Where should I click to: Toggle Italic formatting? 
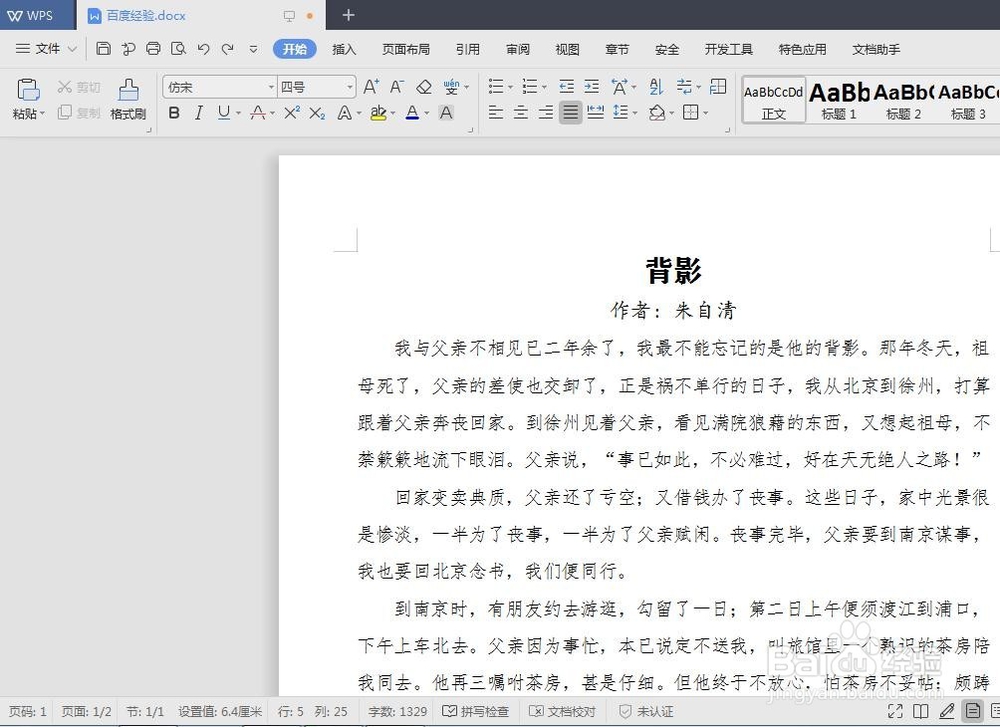click(x=199, y=113)
